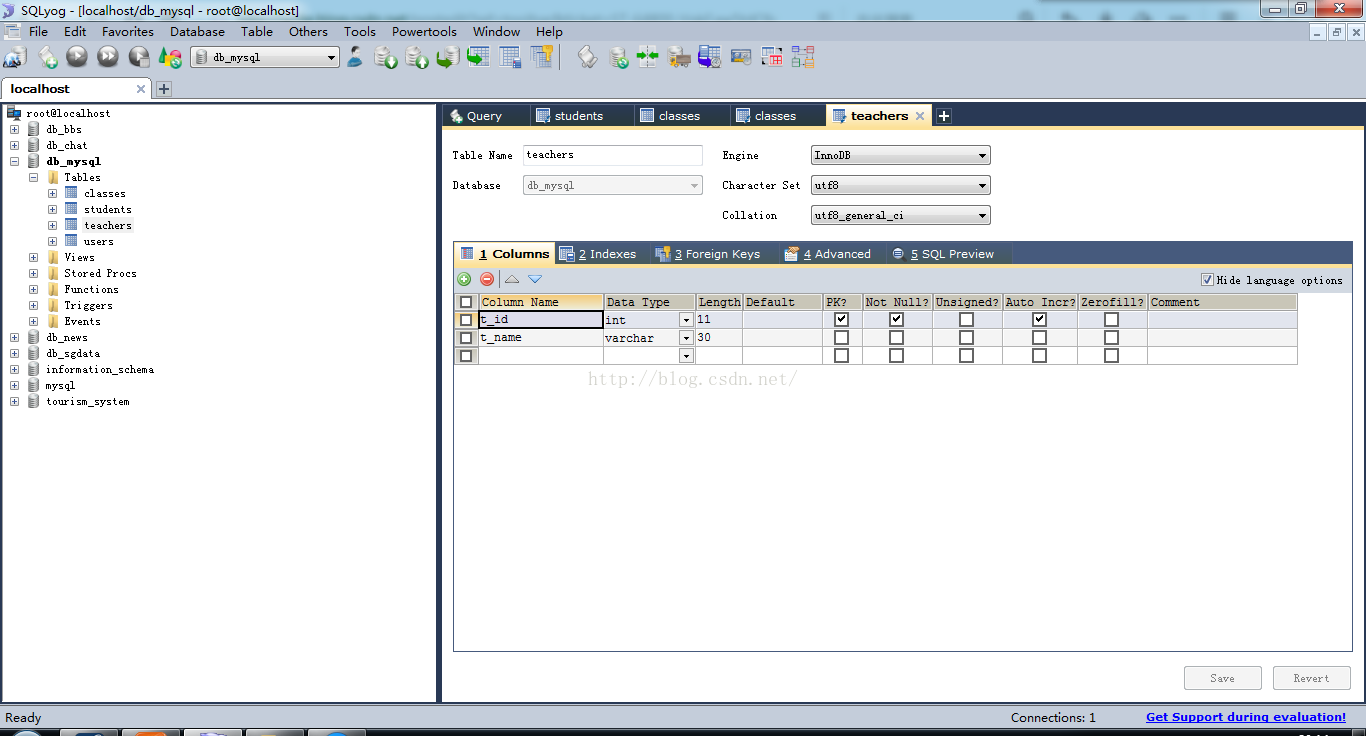Image resolution: width=1366 pixels, height=736 pixels.
Task: Switch to the 5 SQL Preview tab
Action: [943, 254]
